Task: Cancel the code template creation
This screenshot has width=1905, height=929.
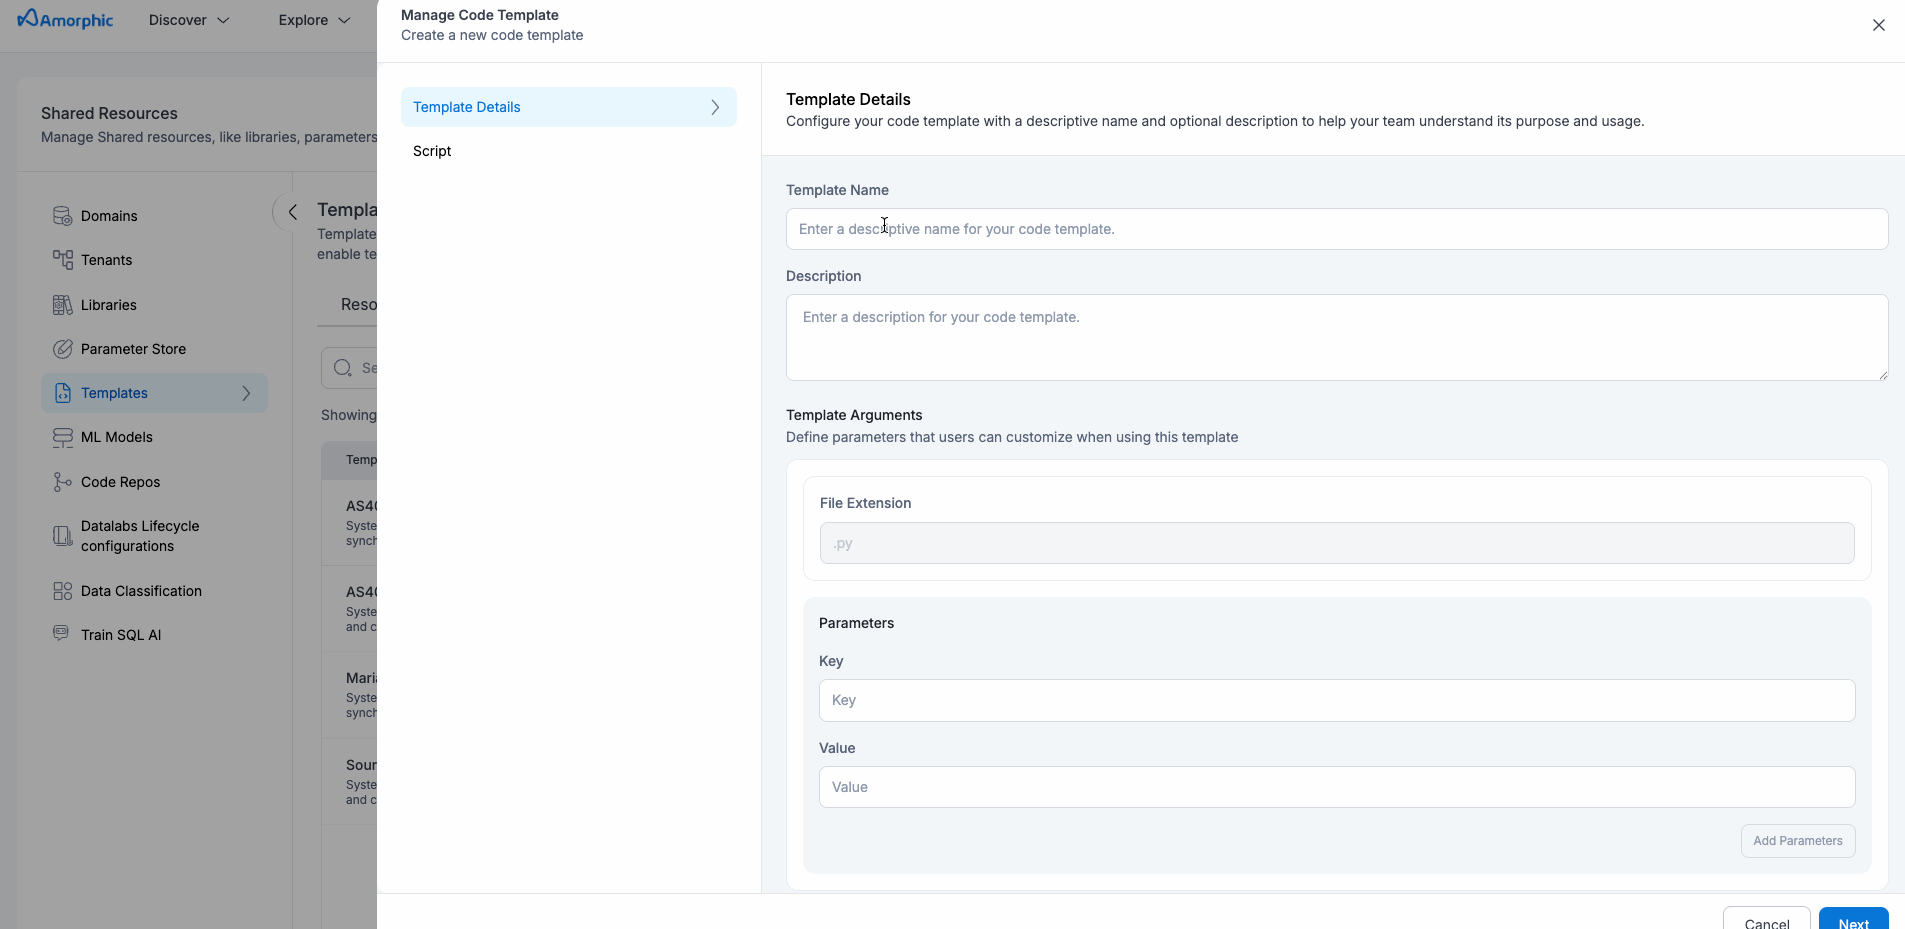Action: (1766, 921)
